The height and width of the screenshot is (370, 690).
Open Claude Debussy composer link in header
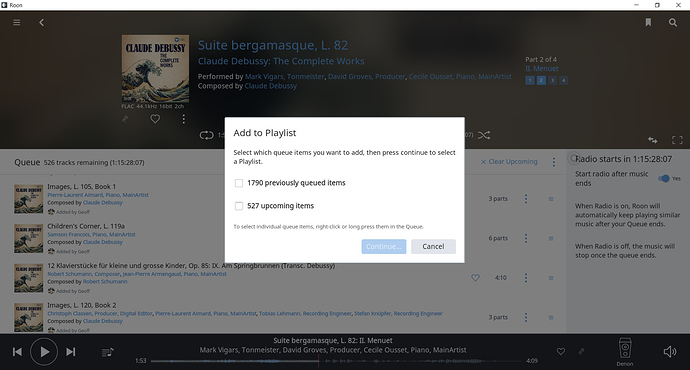(x=271, y=86)
